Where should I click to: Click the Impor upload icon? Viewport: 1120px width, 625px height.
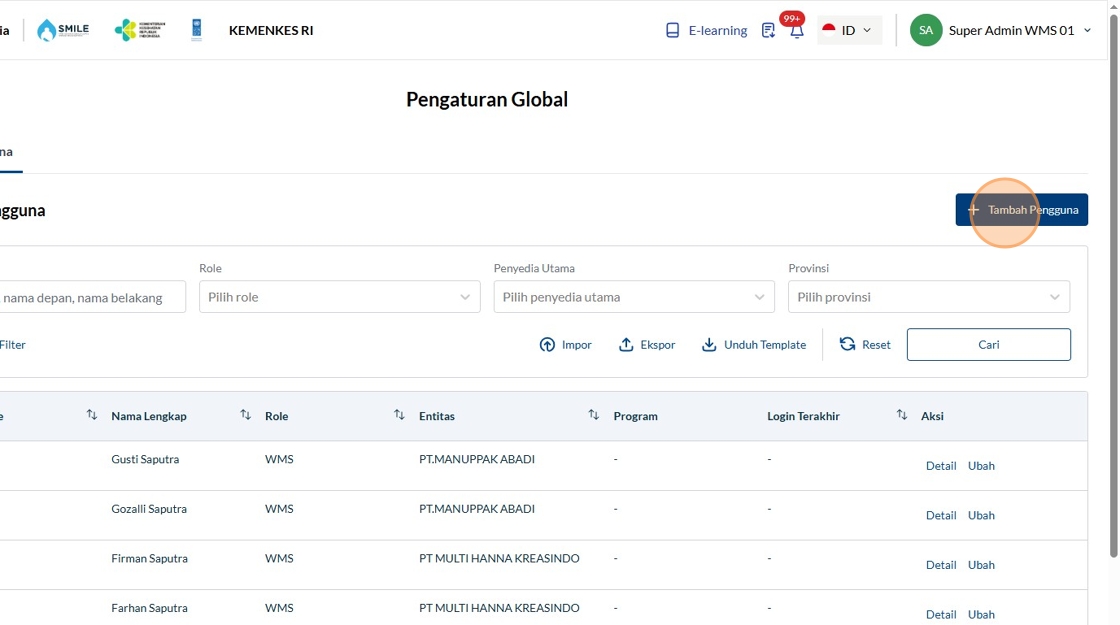pos(547,345)
